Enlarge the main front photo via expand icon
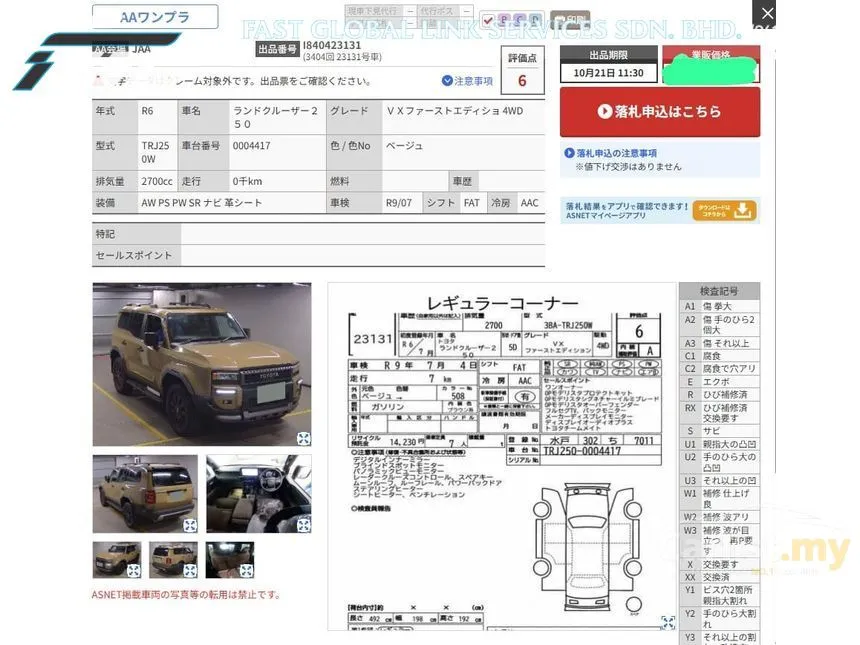860x645 pixels. point(303,438)
